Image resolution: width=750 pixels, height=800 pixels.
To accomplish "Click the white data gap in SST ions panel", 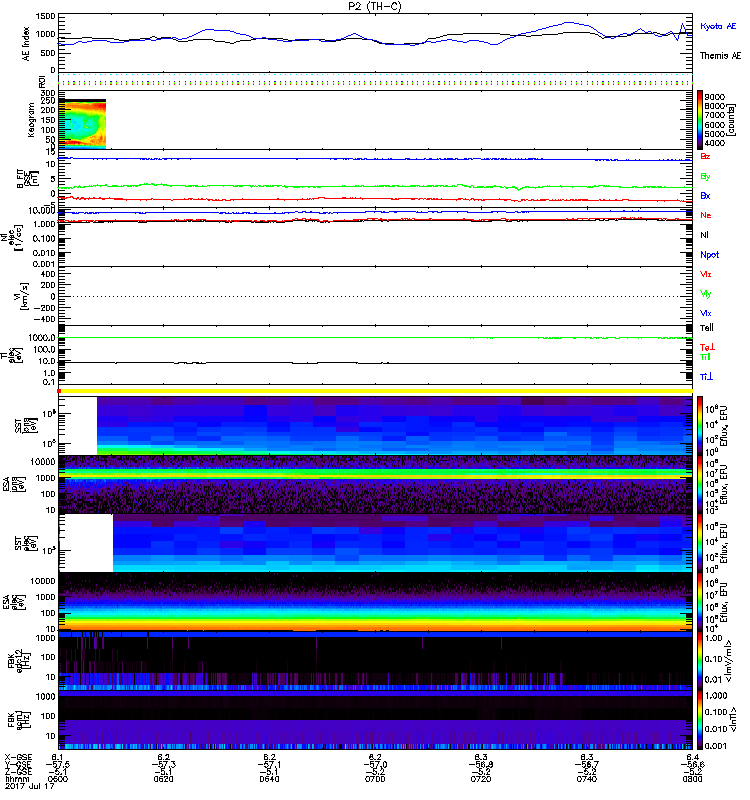I will coord(78,426).
